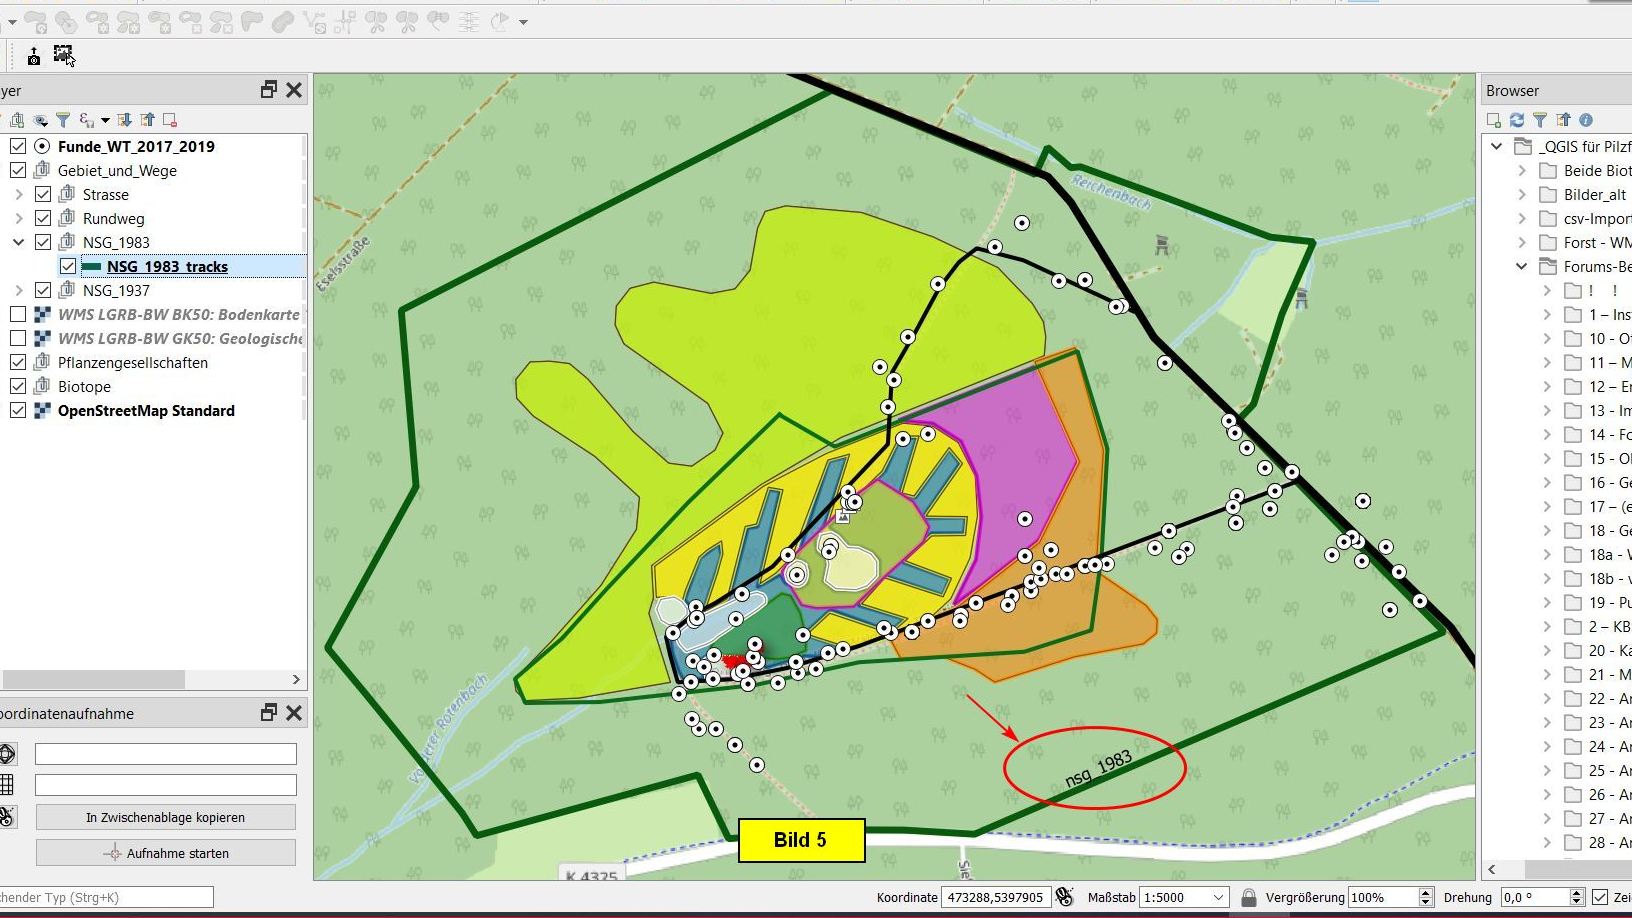The image size is (1632, 918).
Task: Expand the Strasse group
Action: coord(18,194)
